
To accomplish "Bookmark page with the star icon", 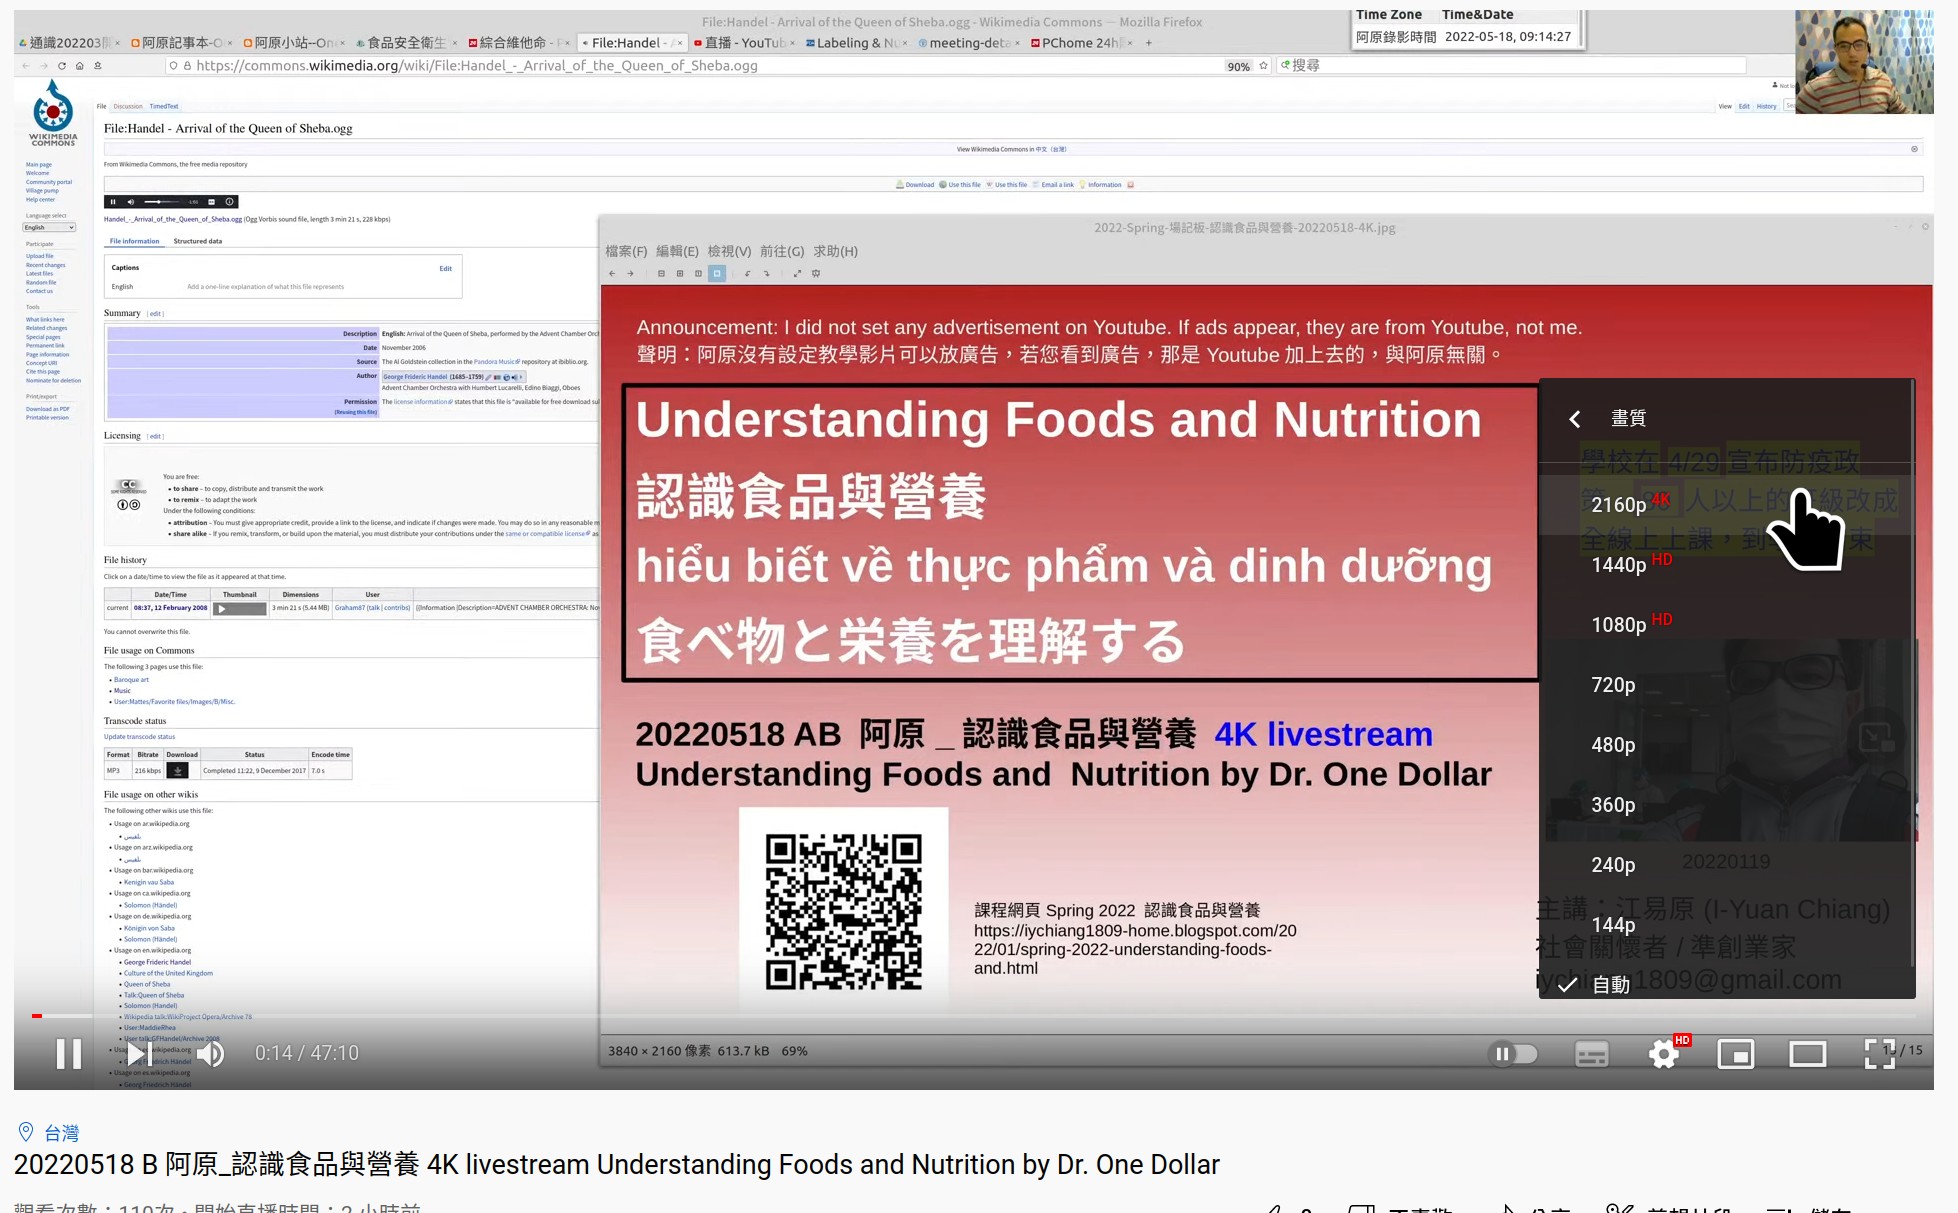I will pyautogui.click(x=1263, y=65).
